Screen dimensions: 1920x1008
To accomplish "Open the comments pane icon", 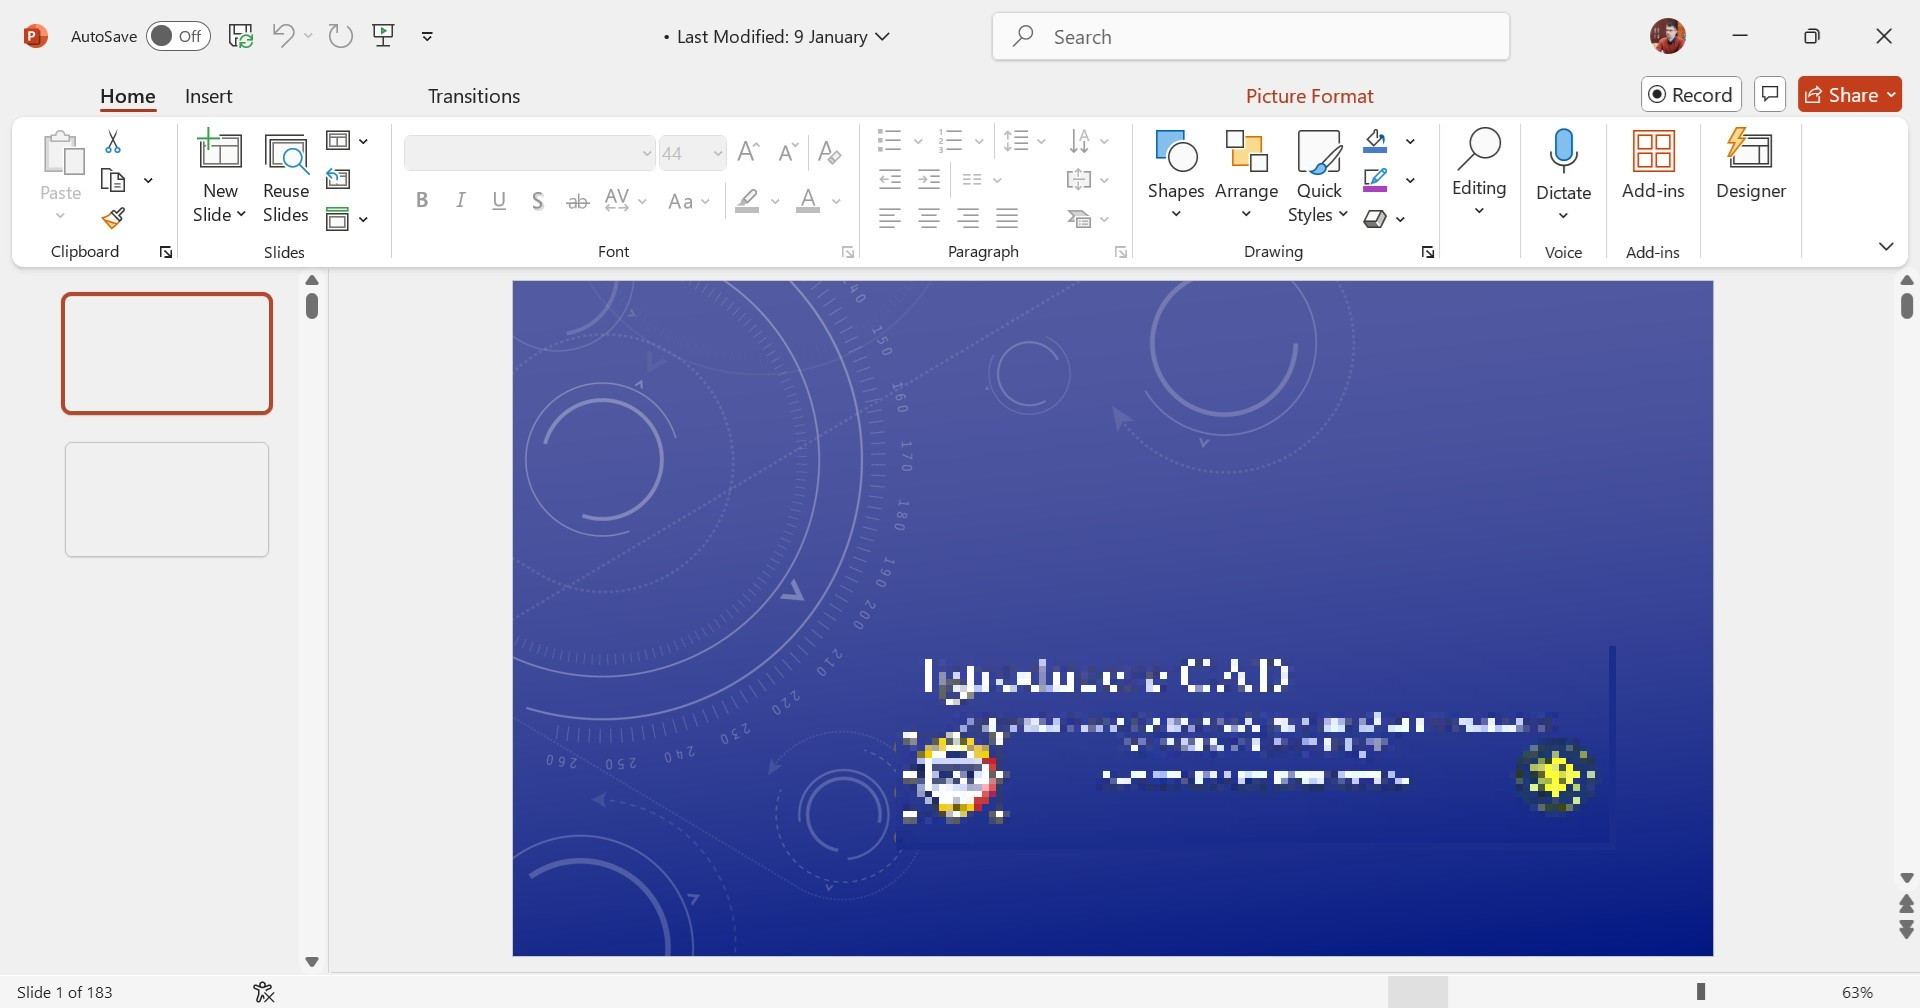I will (x=1770, y=94).
